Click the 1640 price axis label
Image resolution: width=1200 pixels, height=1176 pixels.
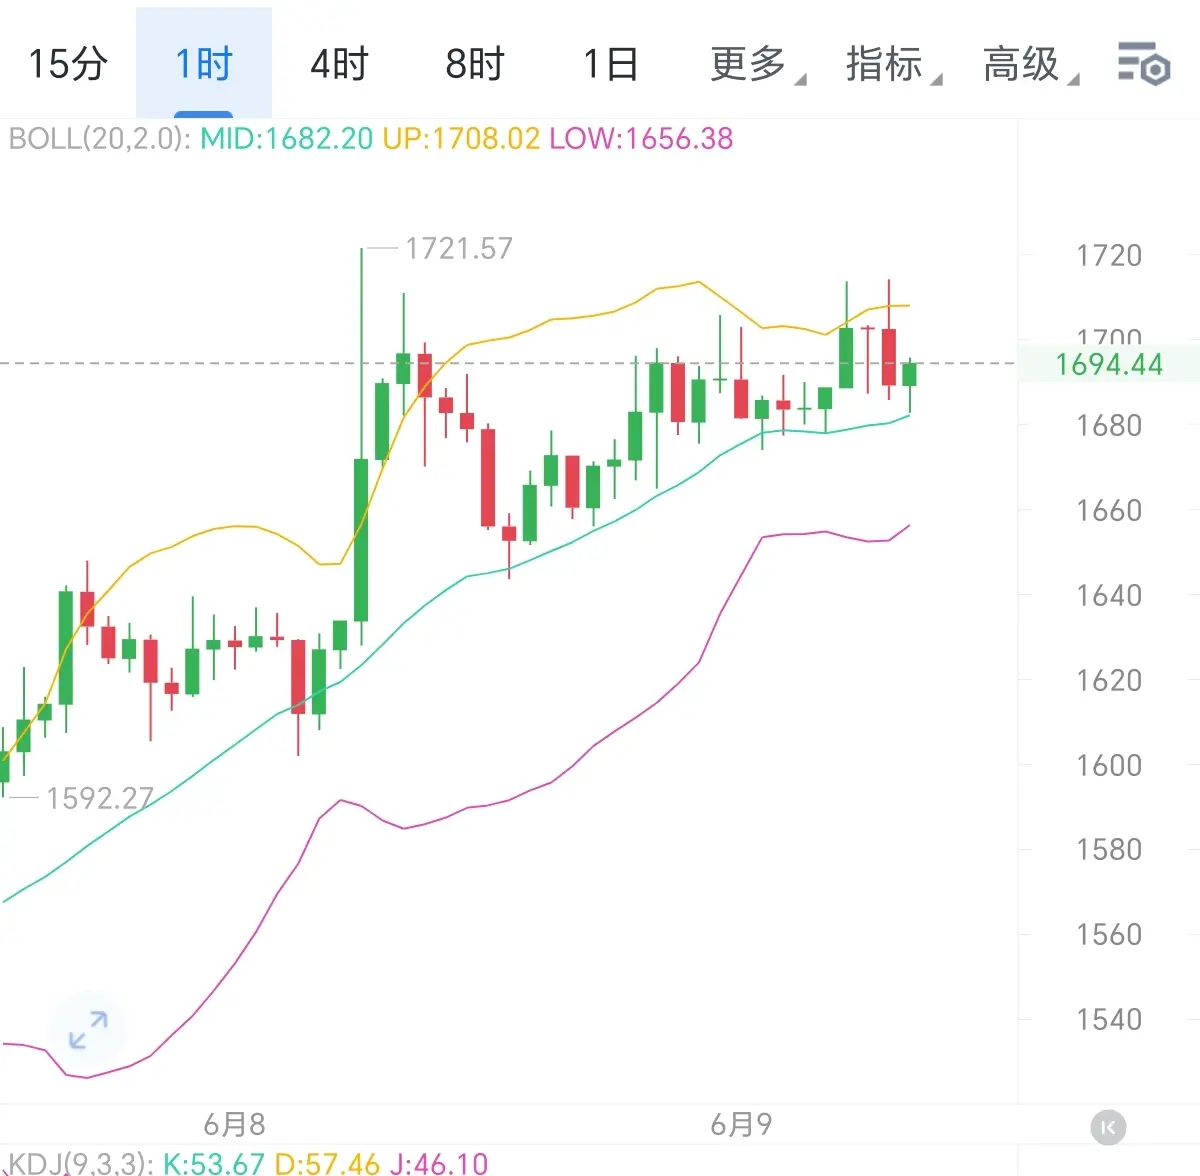1109,596
